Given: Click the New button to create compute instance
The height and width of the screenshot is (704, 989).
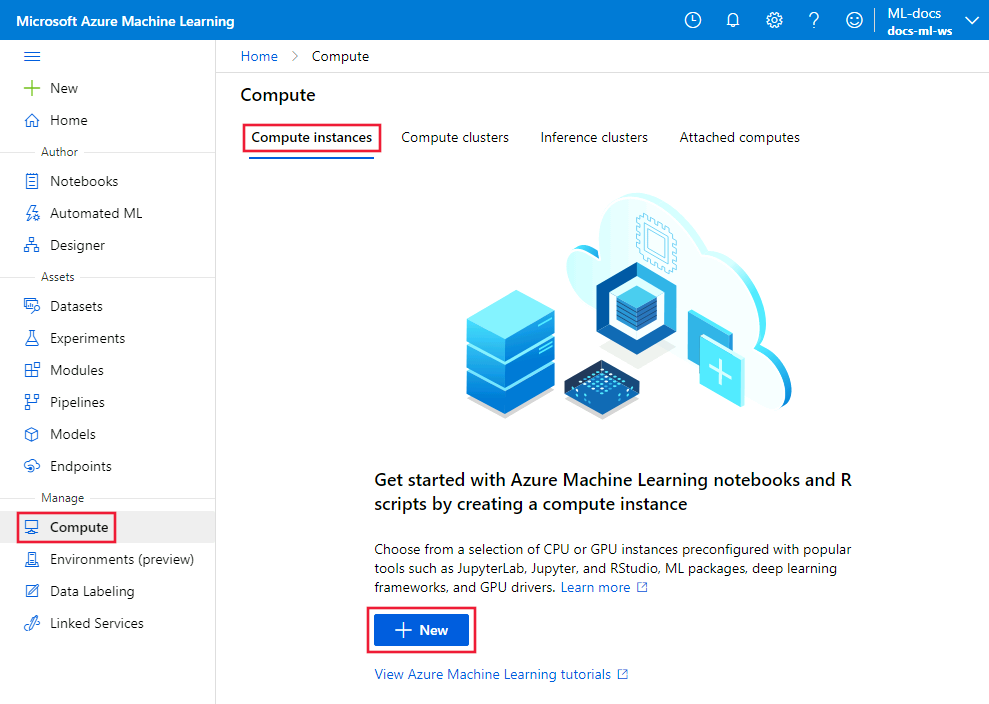Looking at the screenshot, I should [x=421, y=630].
